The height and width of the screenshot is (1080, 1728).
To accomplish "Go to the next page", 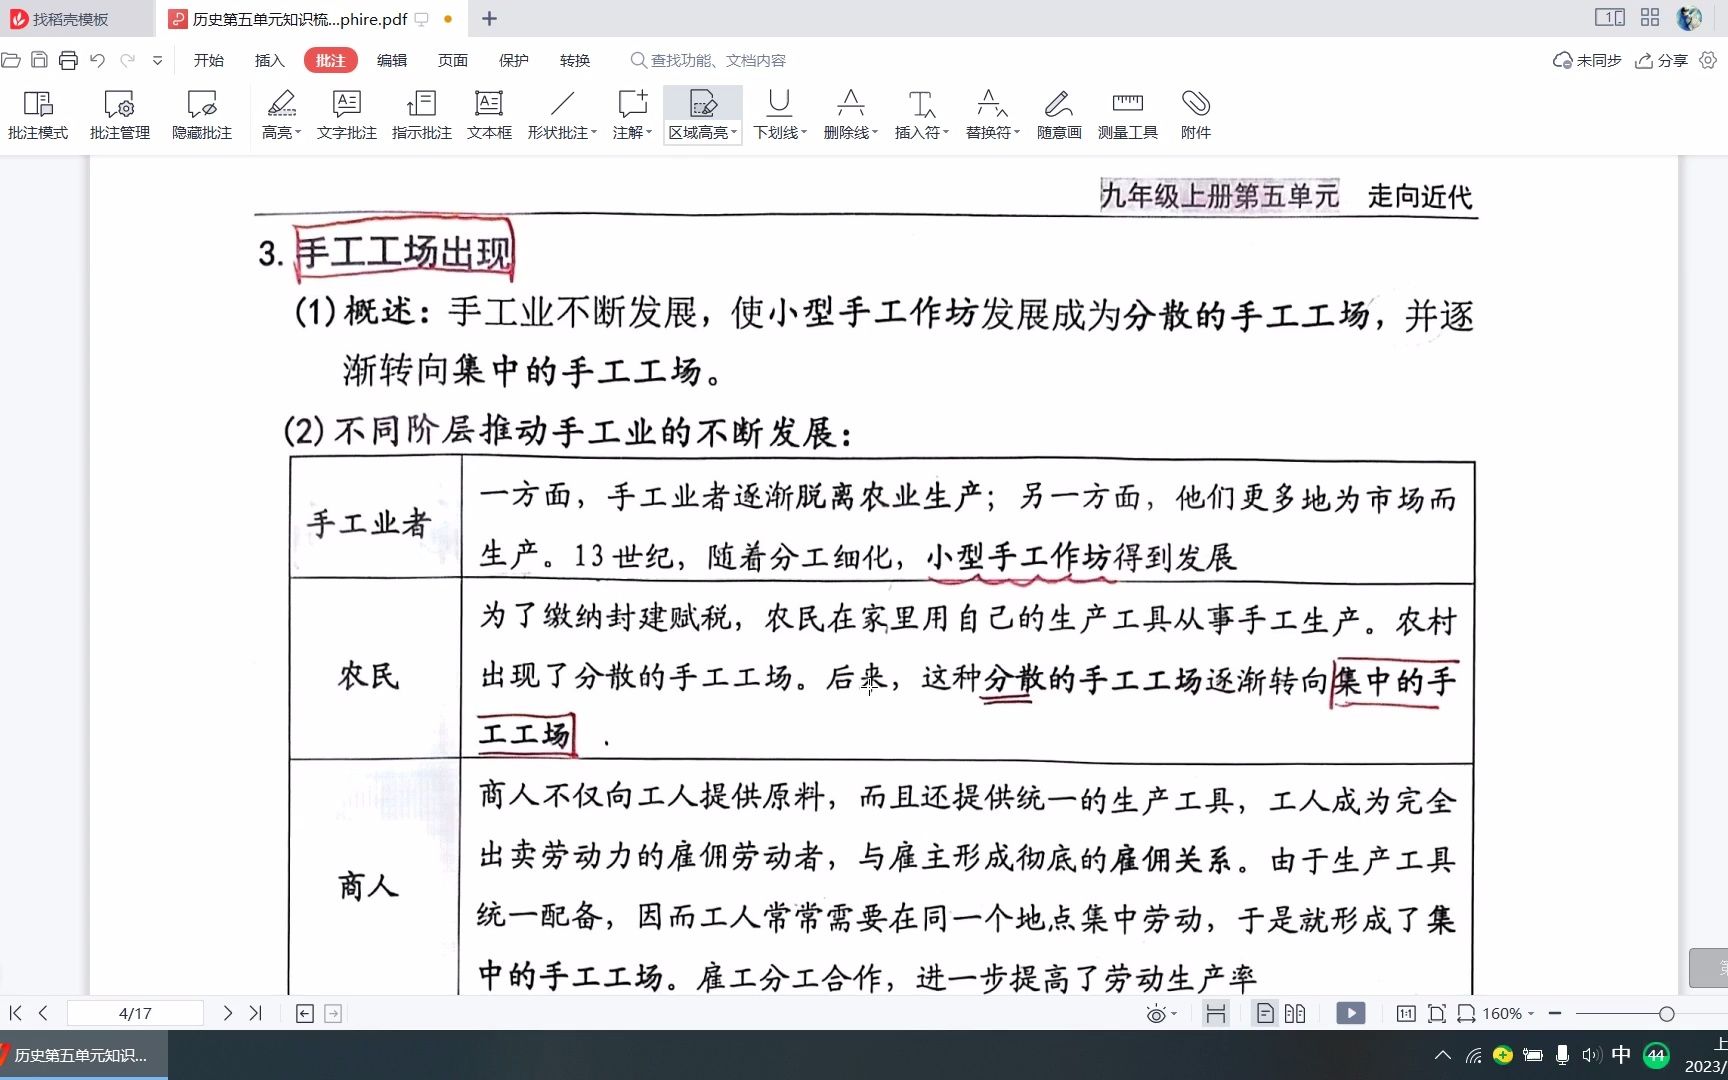I will pos(228,1013).
